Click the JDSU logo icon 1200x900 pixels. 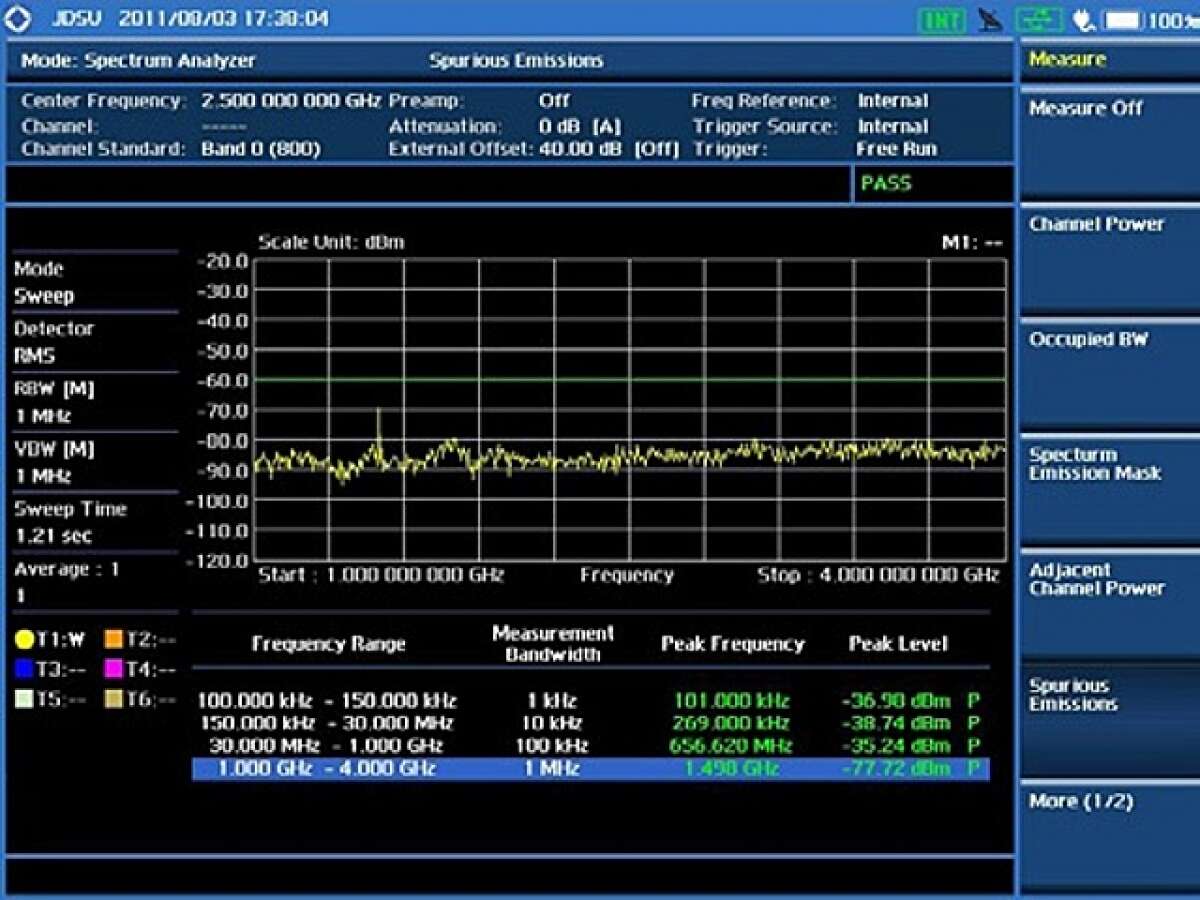(x=19, y=19)
